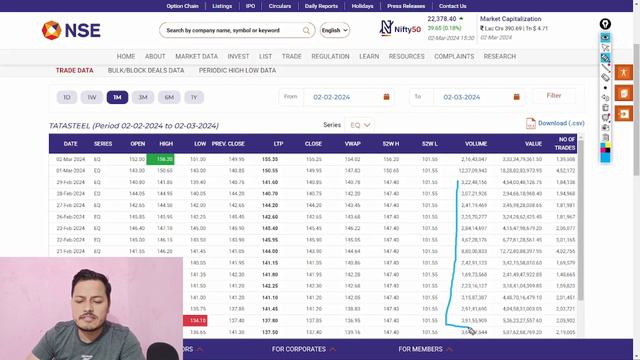Select the 3M period toggle
This screenshot has width=640, height=360.
pos(143,97)
